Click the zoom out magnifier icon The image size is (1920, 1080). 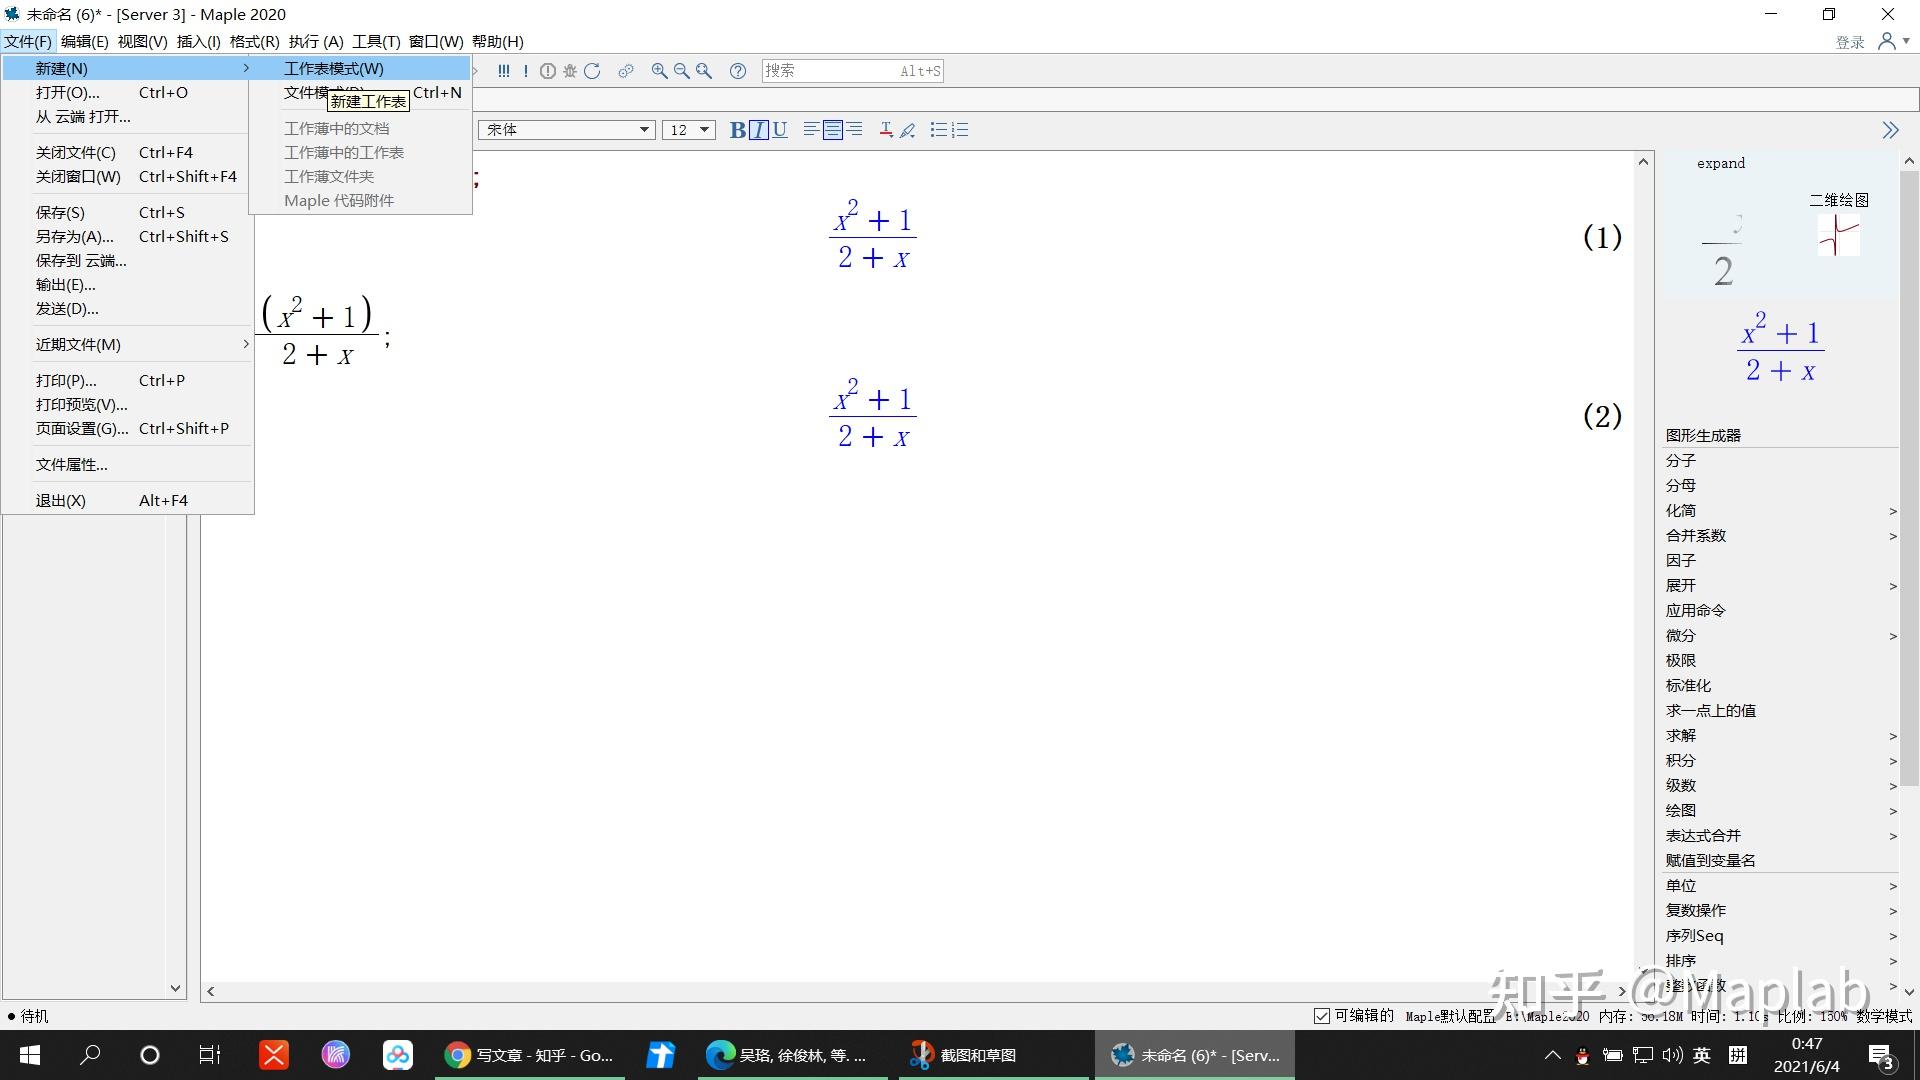click(x=681, y=71)
